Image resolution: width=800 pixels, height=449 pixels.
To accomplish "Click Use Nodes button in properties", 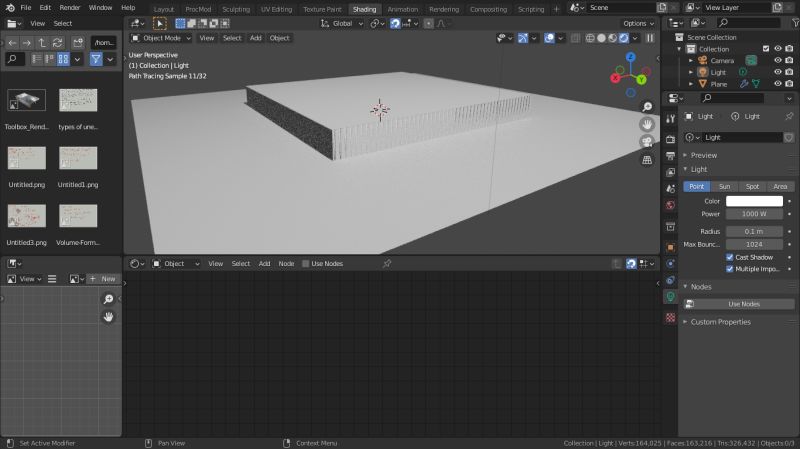I will point(739,304).
